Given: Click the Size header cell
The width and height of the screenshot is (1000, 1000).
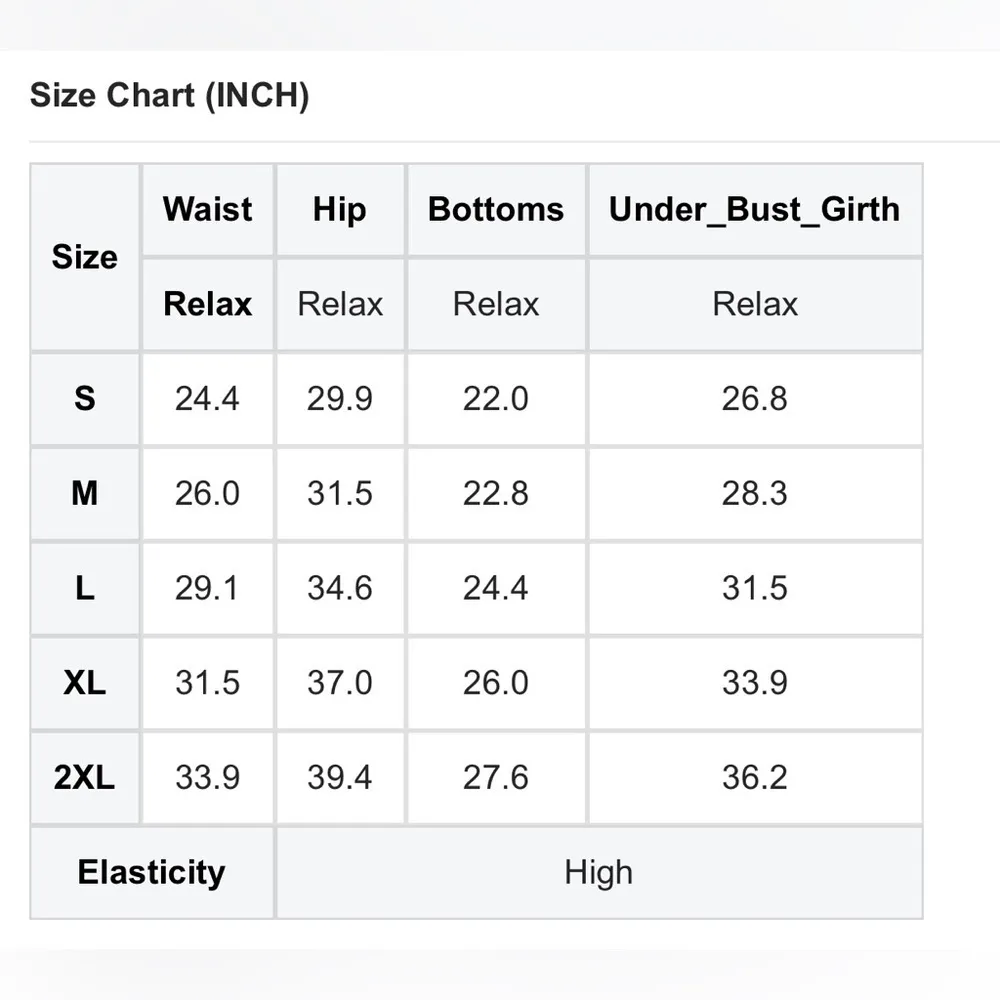Looking at the screenshot, I should (x=85, y=257).
